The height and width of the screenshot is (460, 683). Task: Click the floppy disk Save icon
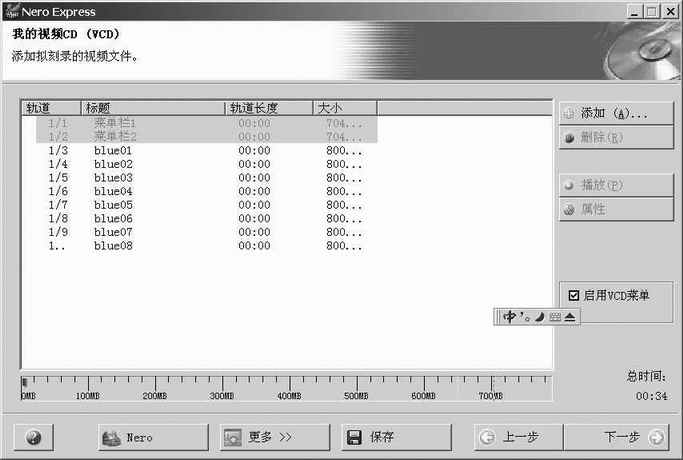click(354, 437)
